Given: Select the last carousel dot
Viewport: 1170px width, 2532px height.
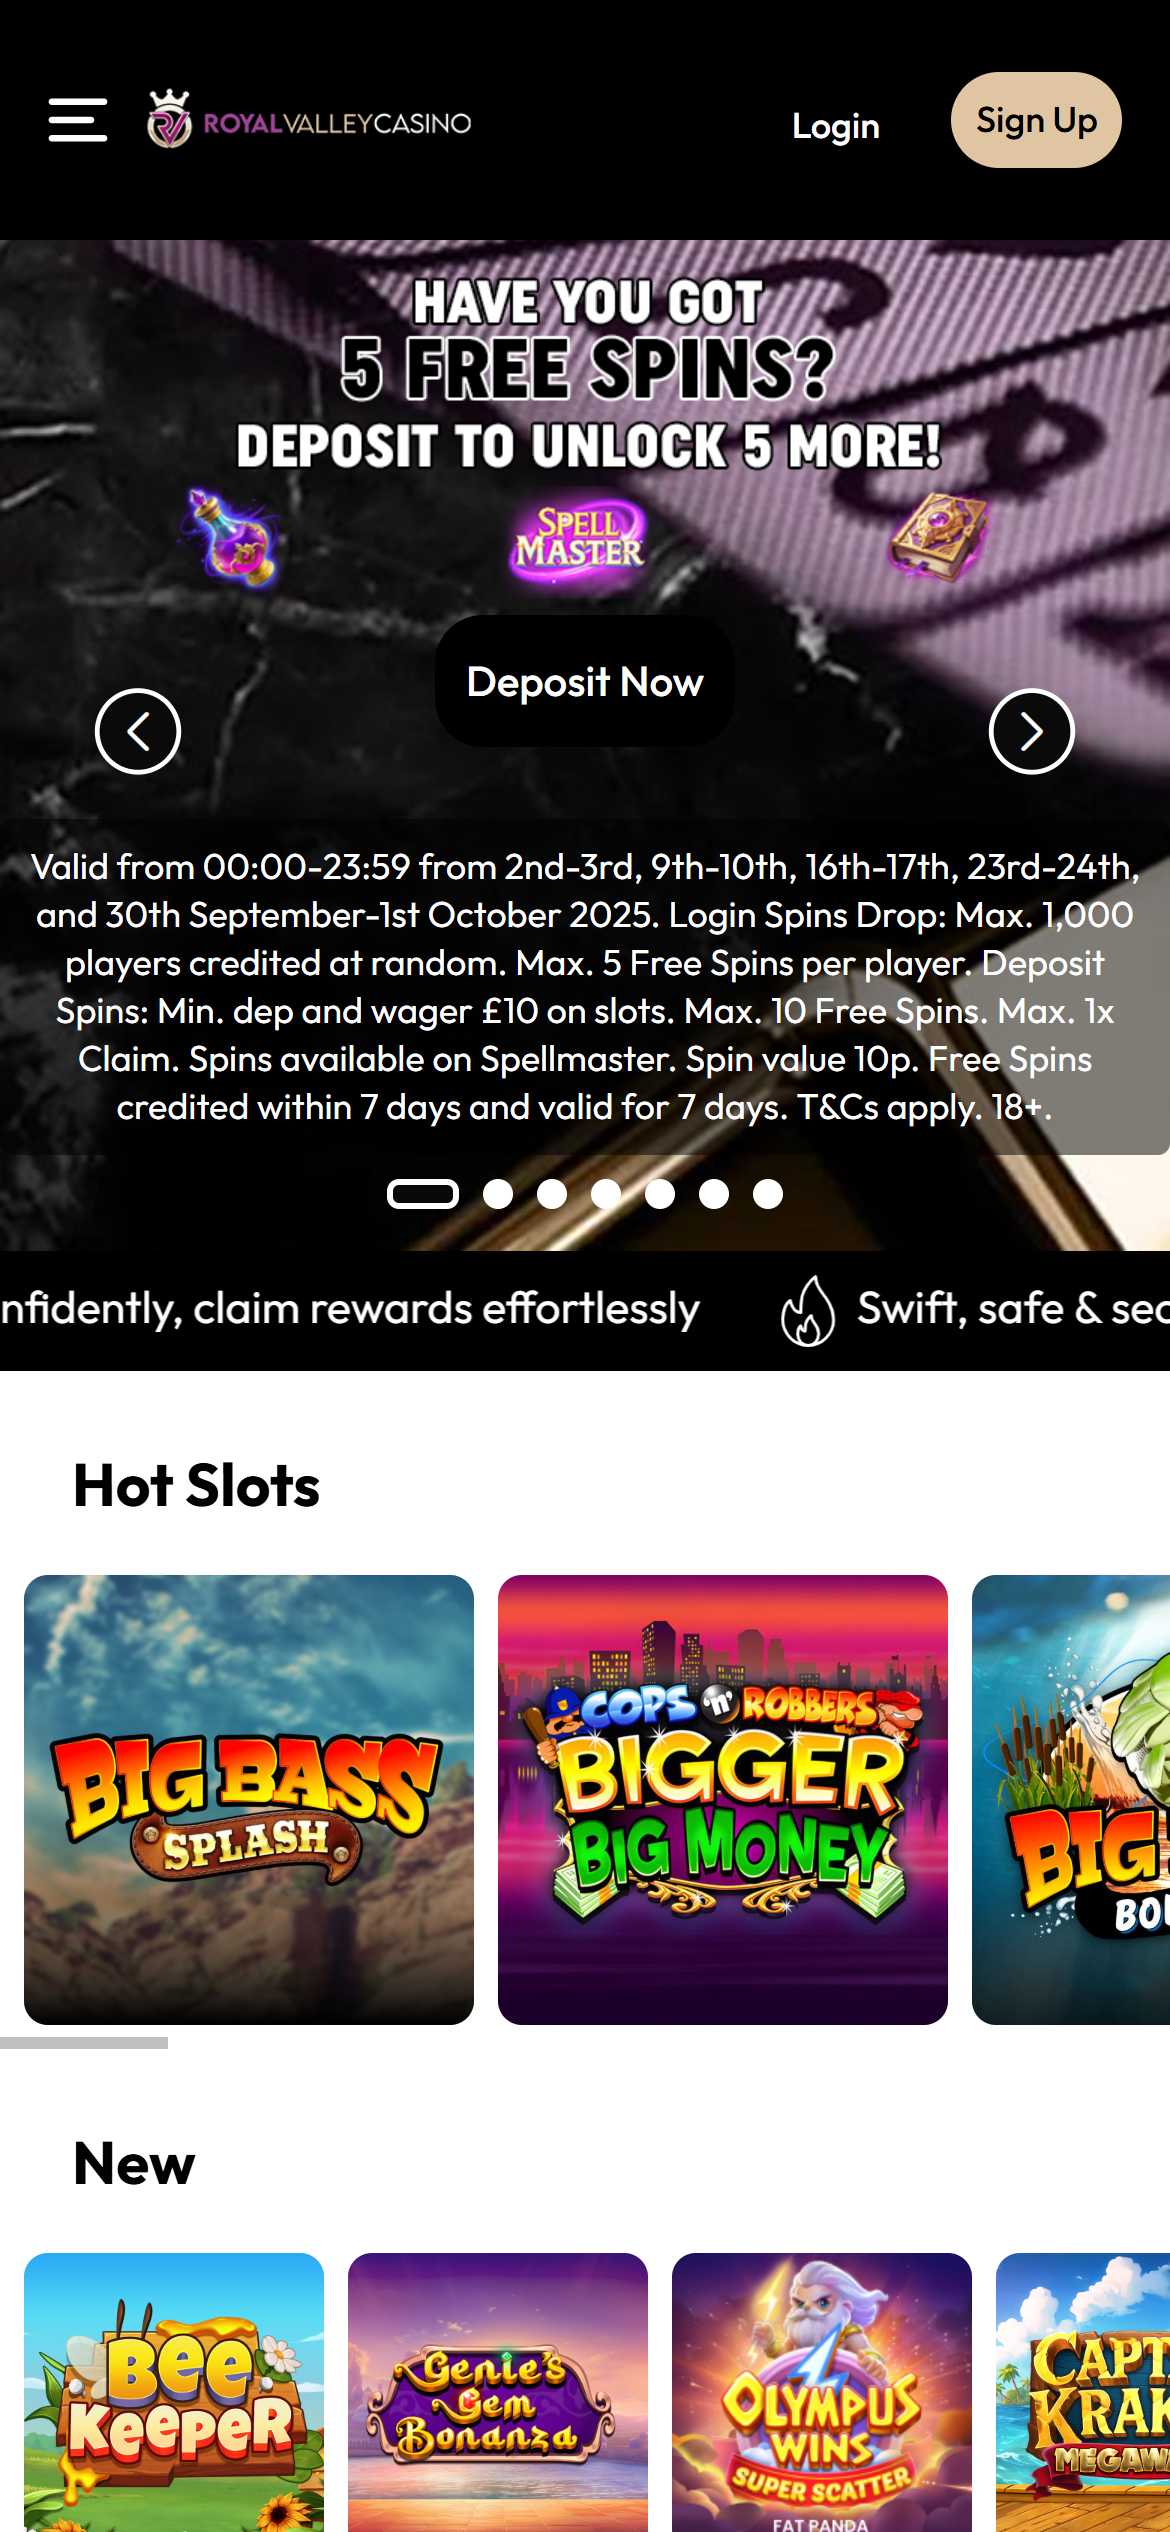Looking at the screenshot, I should pos(768,1194).
